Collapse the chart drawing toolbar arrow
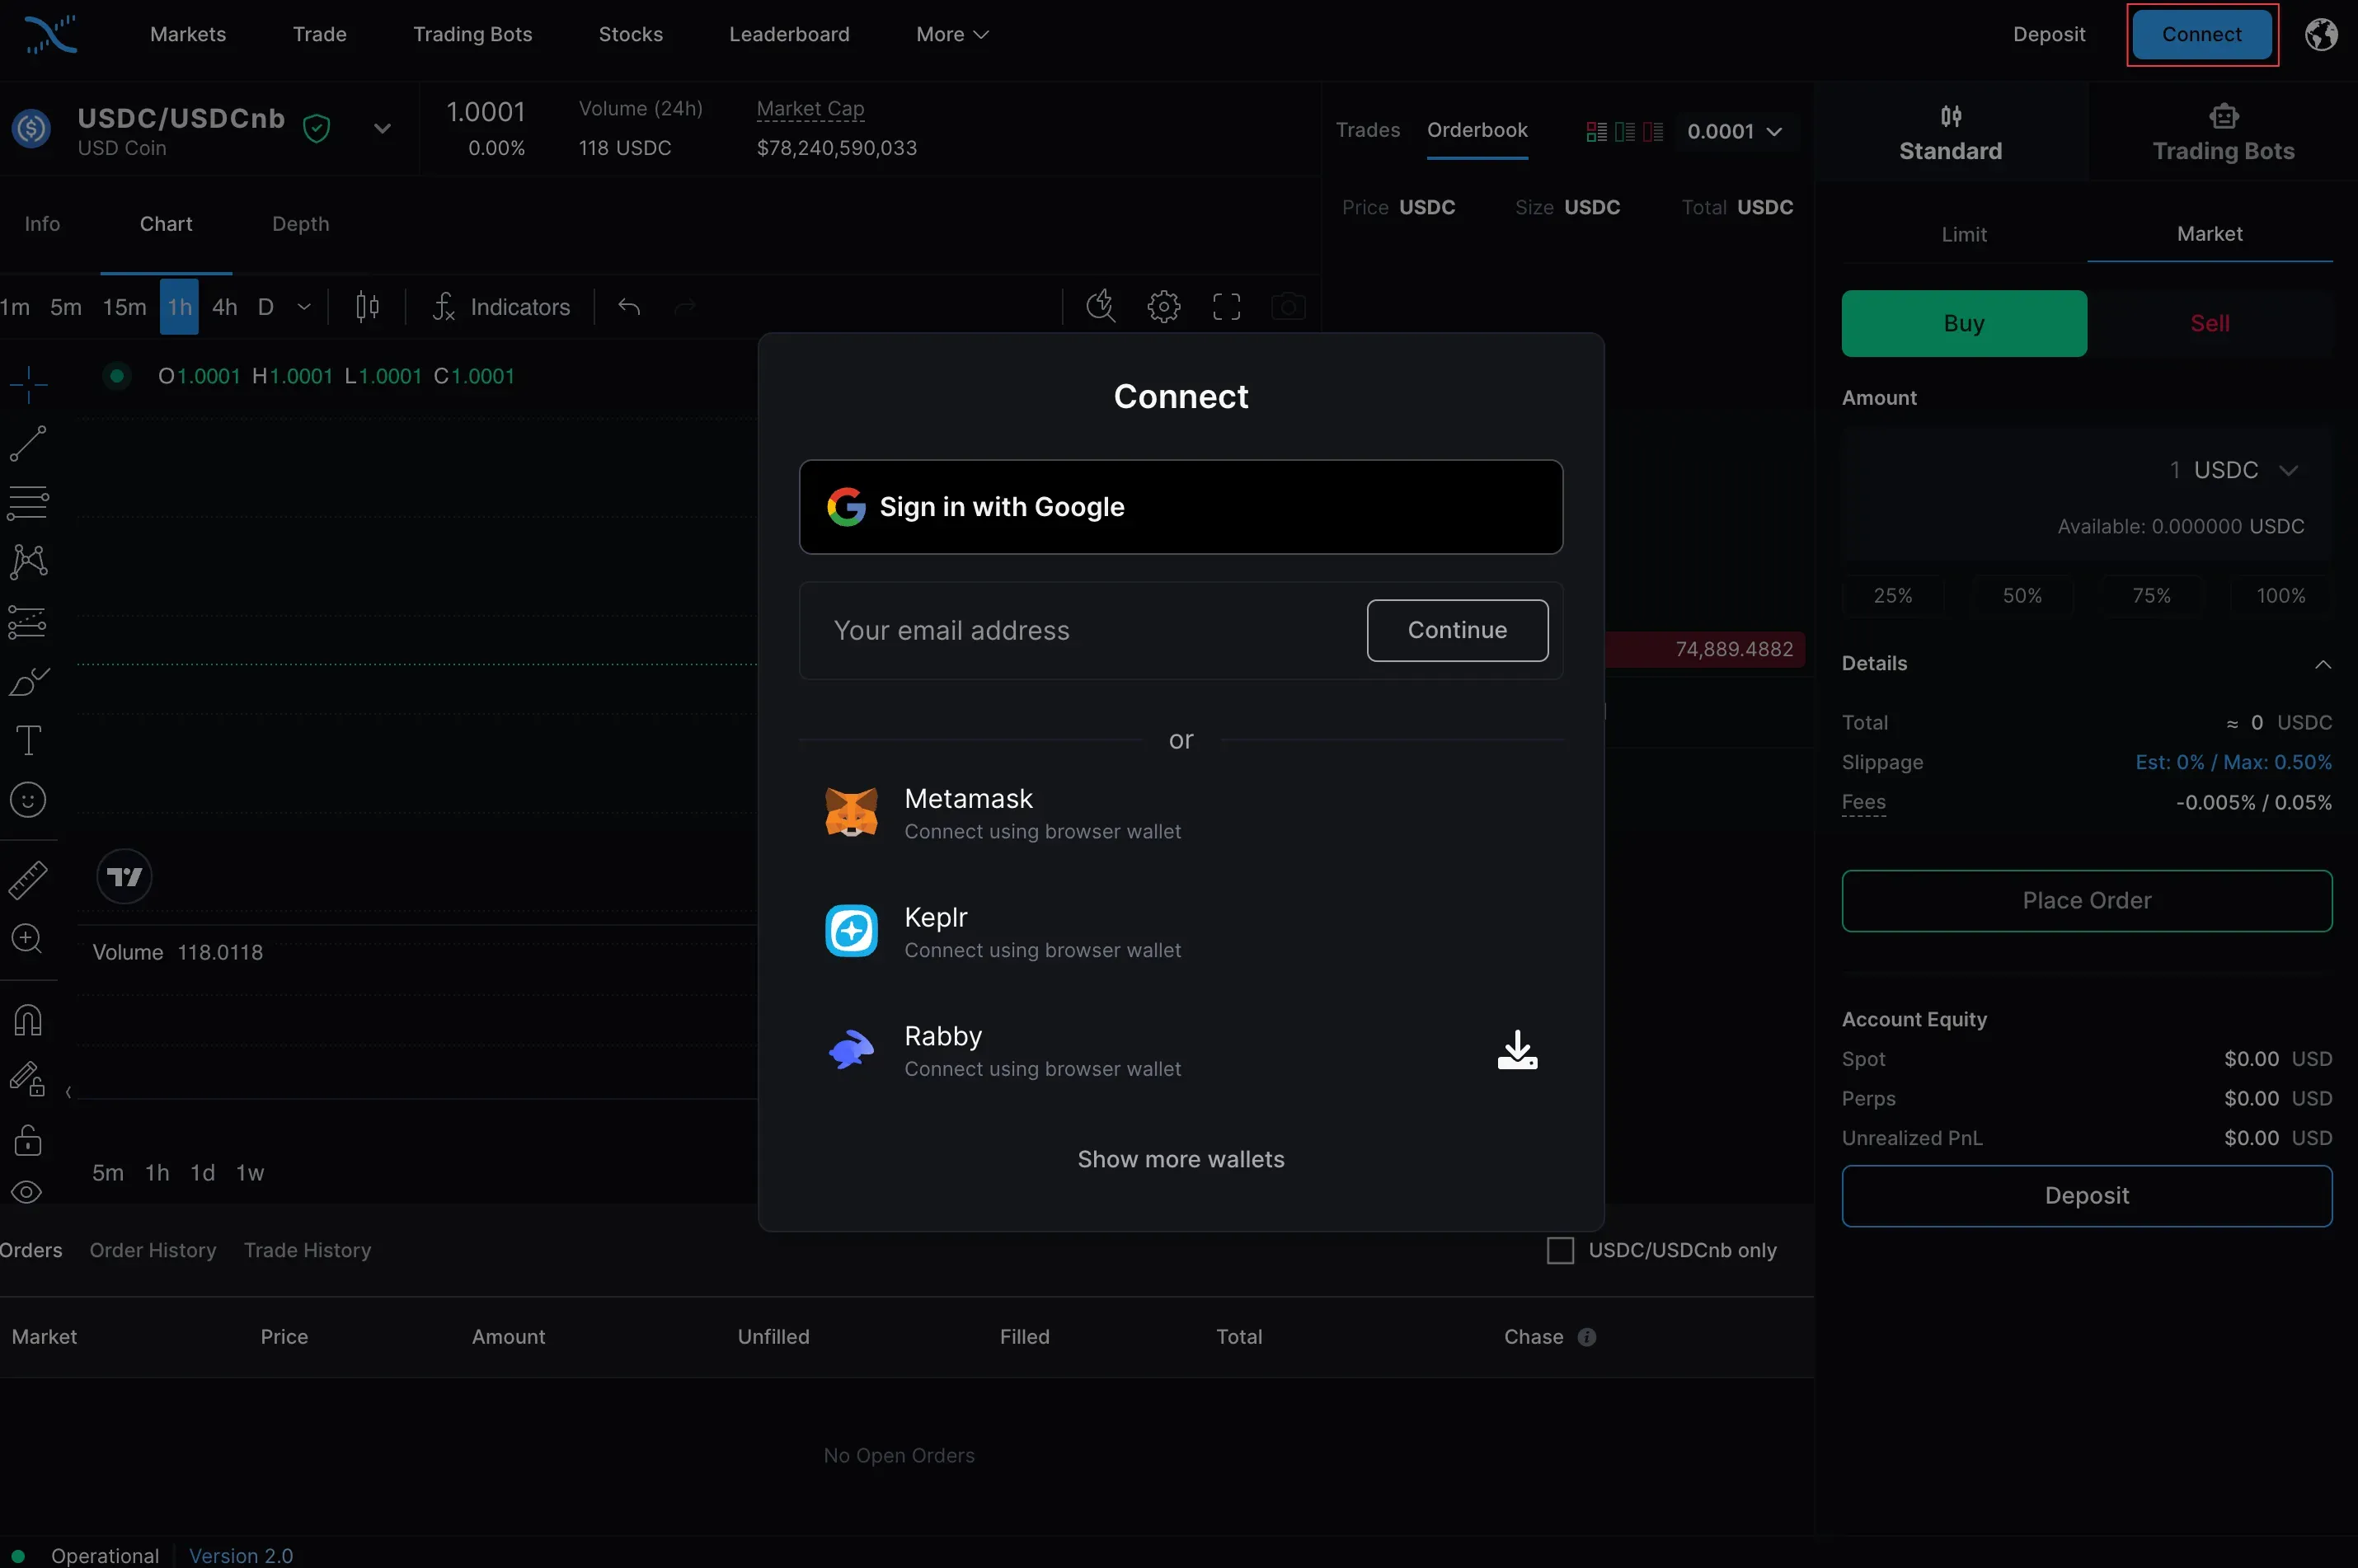Image resolution: width=2358 pixels, height=1568 pixels. (x=68, y=1092)
